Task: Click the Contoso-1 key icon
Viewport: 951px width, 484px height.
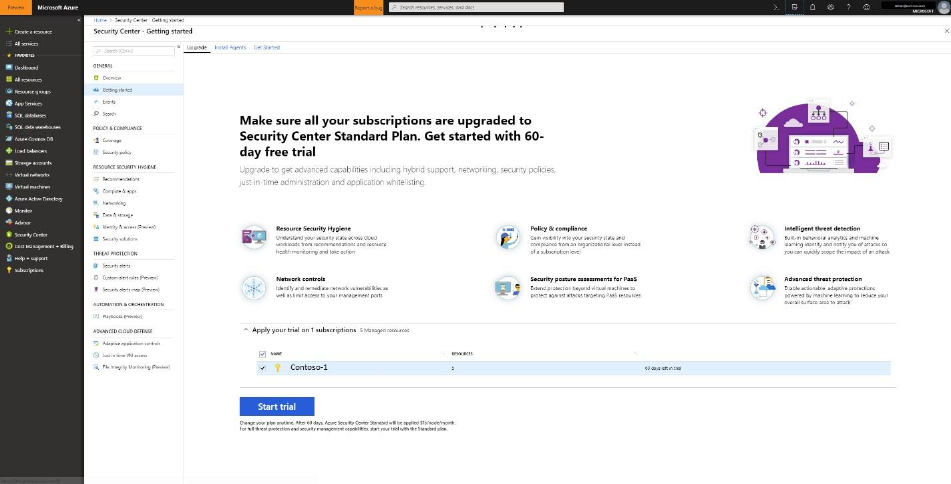Action: point(278,368)
